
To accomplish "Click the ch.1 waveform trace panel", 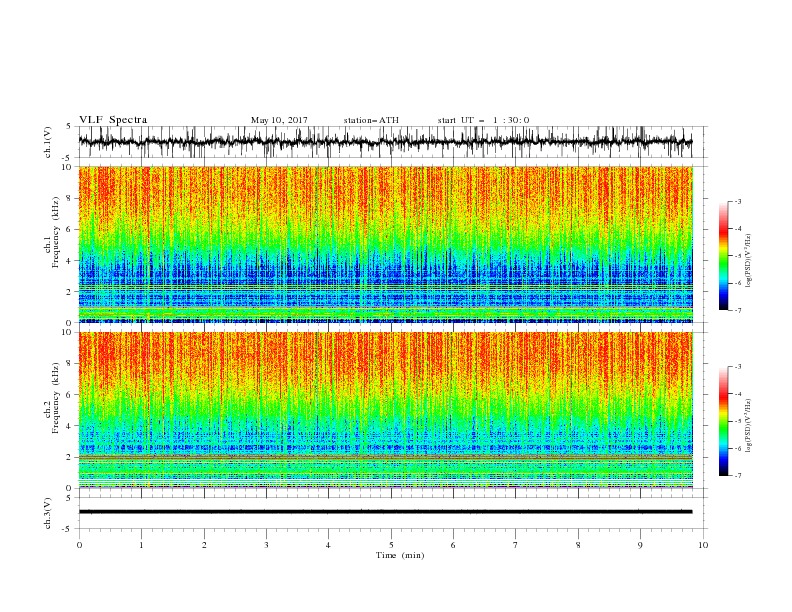I will tap(392, 142).
